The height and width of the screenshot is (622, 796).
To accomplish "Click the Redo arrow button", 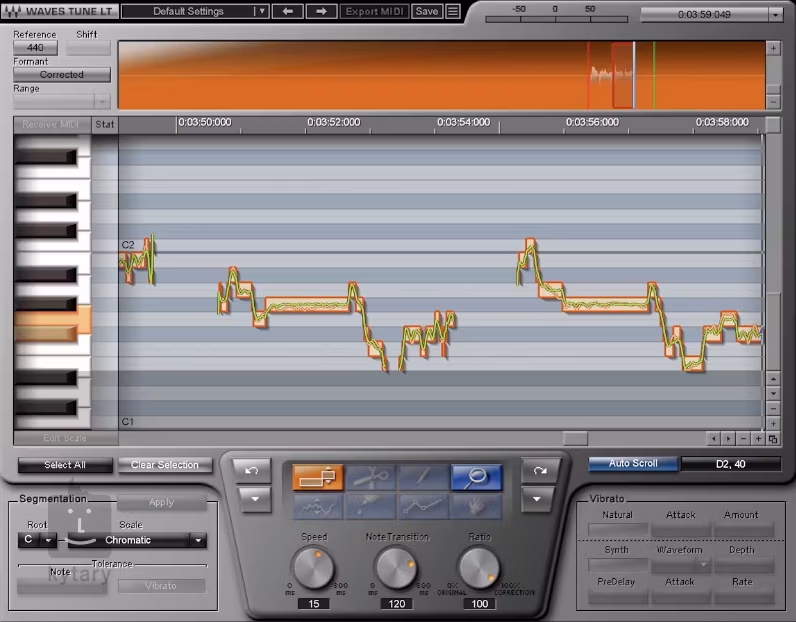I will (x=540, y=470).
